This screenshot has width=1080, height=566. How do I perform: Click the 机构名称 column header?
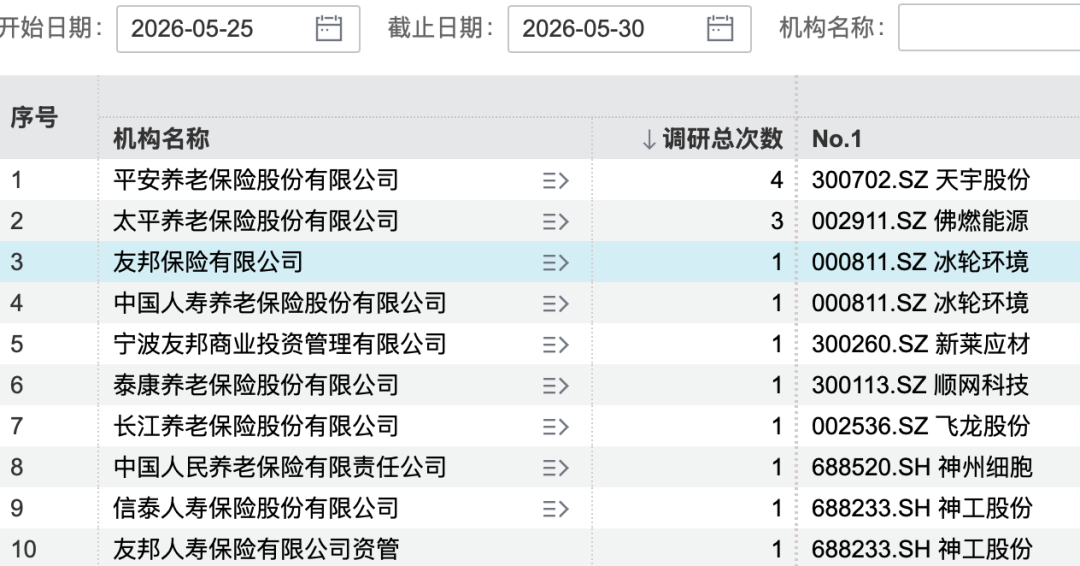161,138
